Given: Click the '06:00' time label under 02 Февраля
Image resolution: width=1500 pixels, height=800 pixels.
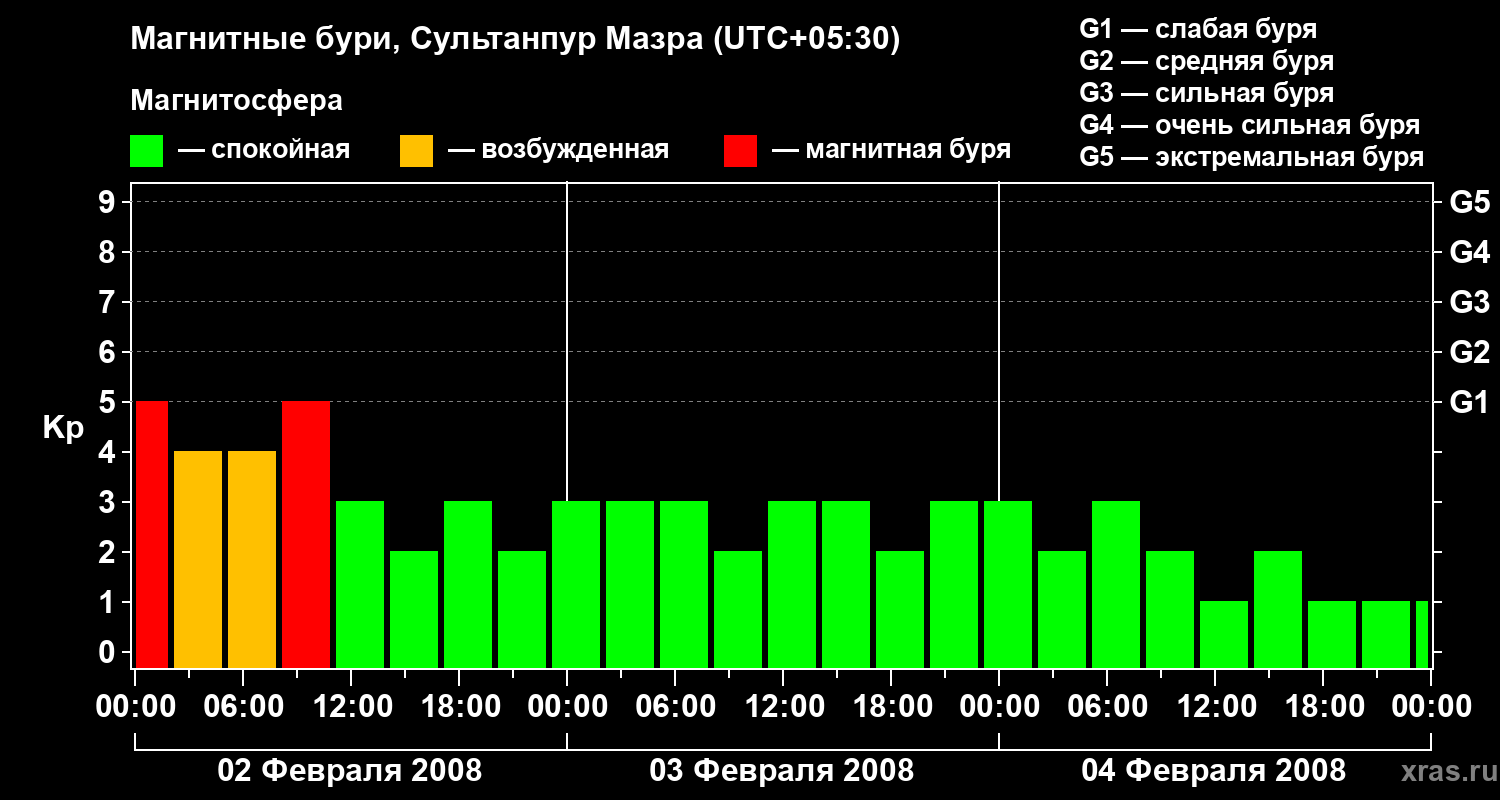Looking at the screenshot, I should click(x=243, y=707).
